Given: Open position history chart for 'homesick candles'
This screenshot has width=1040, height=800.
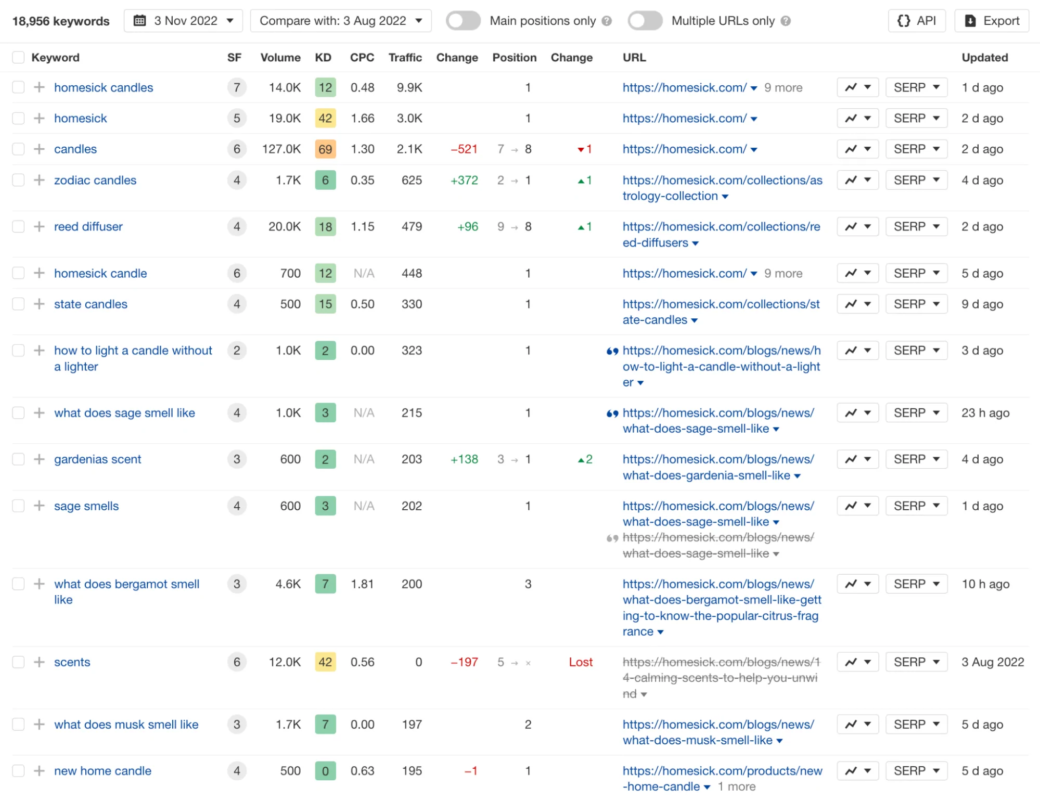Looking at the screenshot, I should (x=858, y=87).
